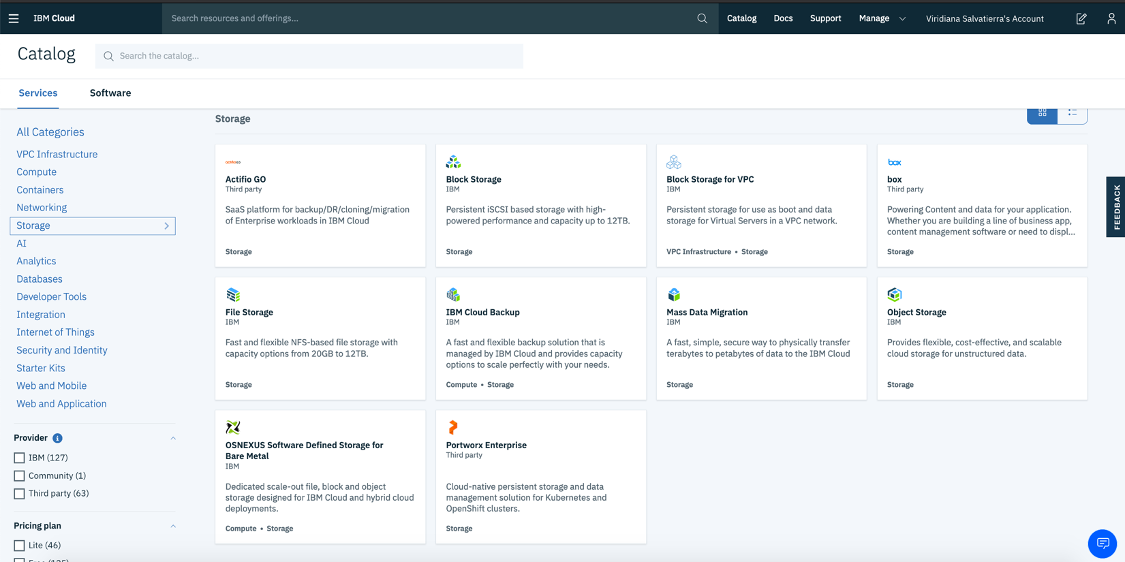Image resolution: width=1125 pixels, height=562 pixels.
Task: Select the Starter Kits category
Action: [x=41, y=368]
